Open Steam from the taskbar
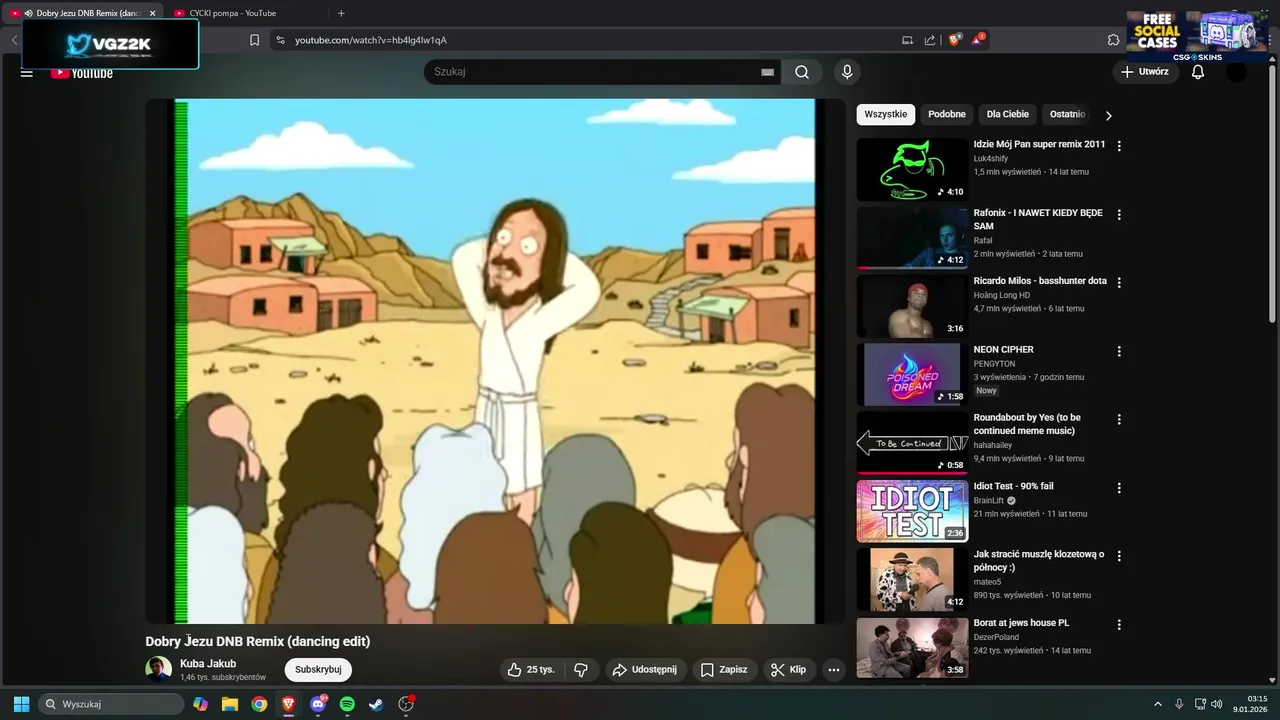The height and width of the screenshot is (720, 1280). pyautogui.click(x=376, y=704)
